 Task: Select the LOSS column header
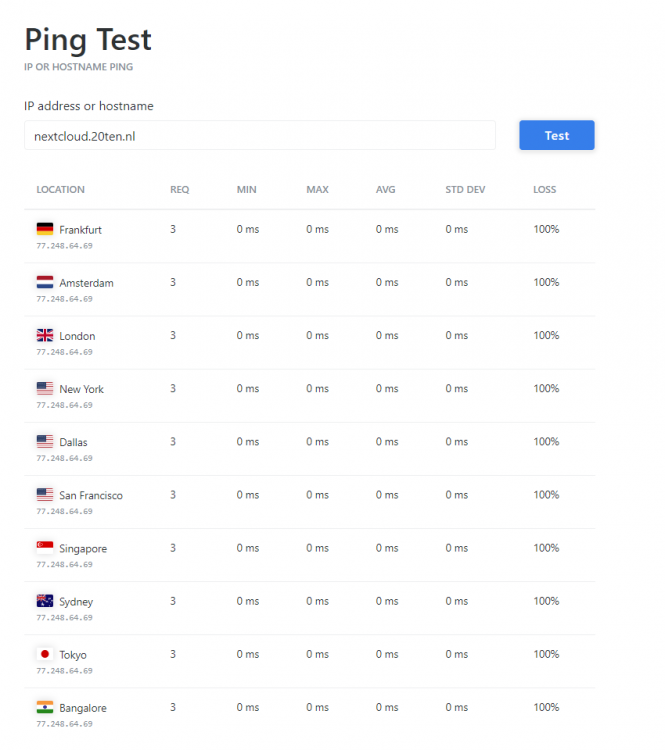point(544,189)
